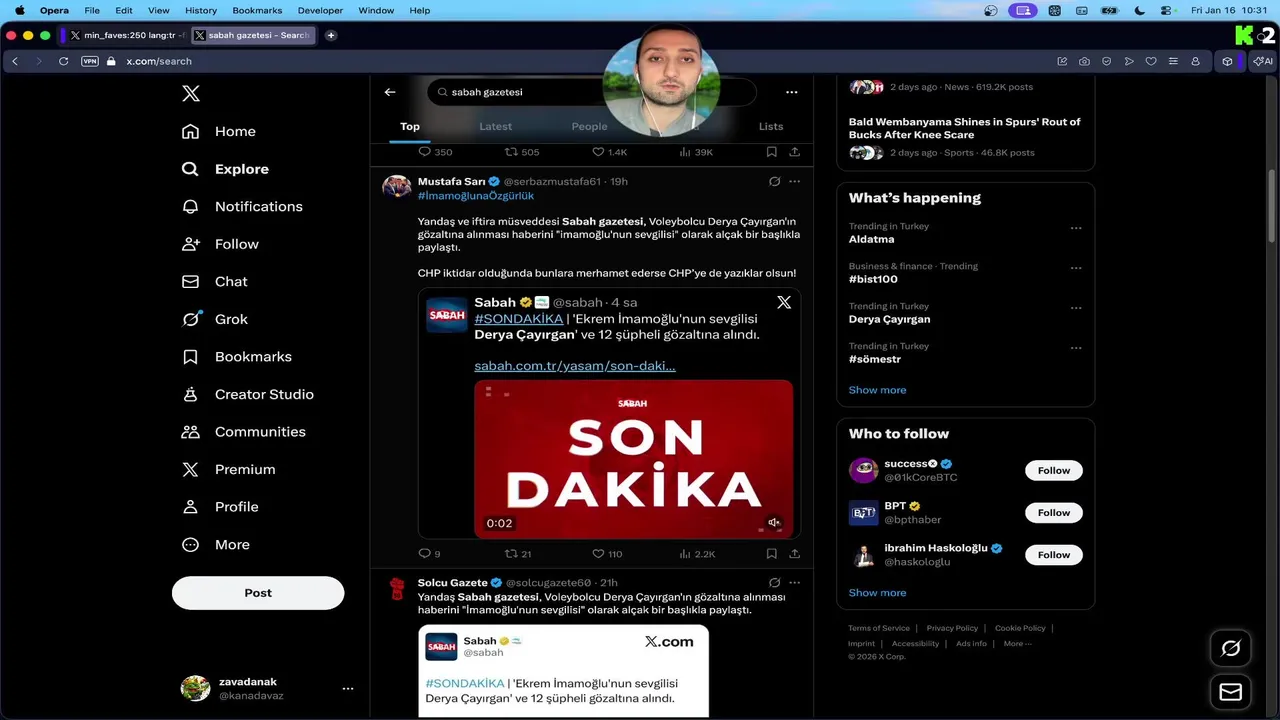Toggle Opera VPN badge in address bar
Screen dimensions: 1280x720
90,61
